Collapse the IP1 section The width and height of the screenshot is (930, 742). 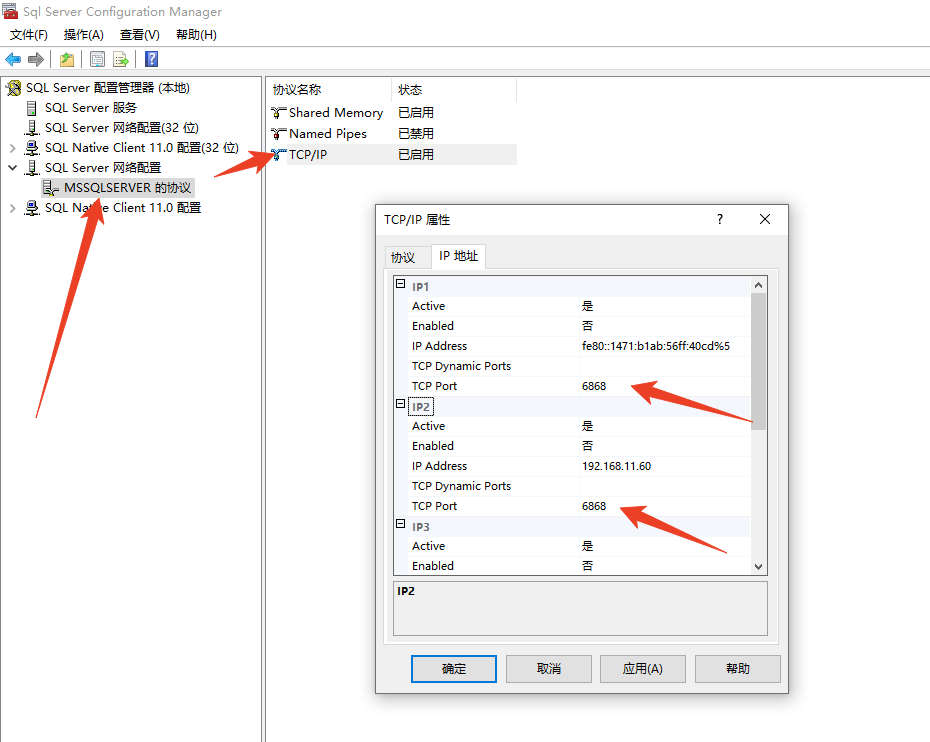coord(400,284)
